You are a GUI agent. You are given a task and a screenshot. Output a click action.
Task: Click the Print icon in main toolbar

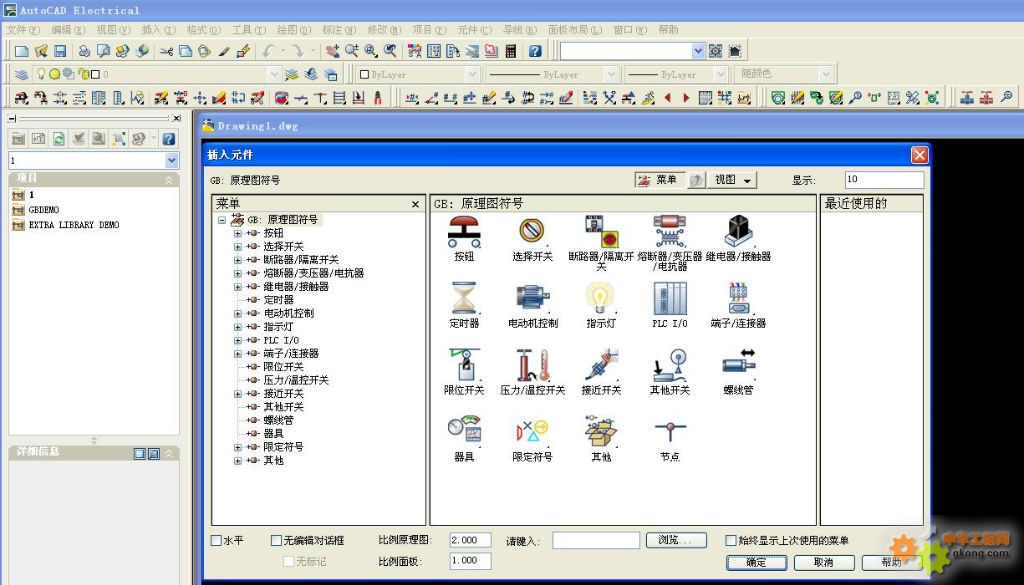tap(84, 51)
